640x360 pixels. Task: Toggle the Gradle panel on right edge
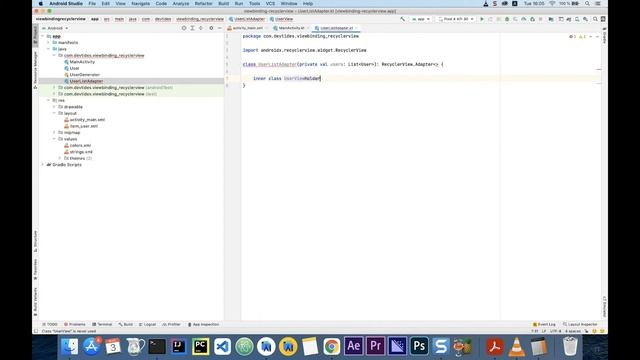[604, 35]
